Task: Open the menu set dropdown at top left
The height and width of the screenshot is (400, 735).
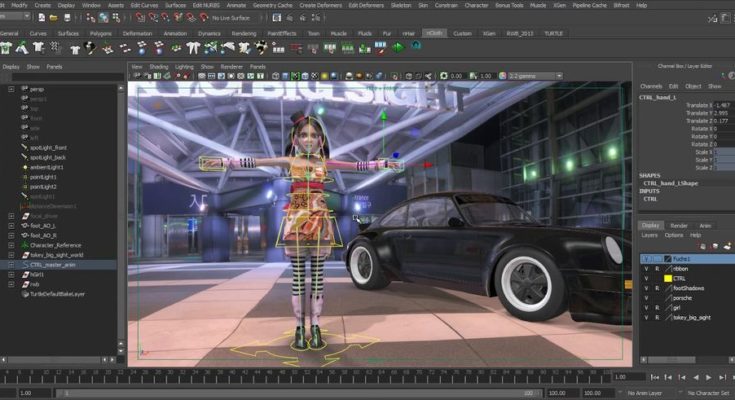Action: tap(15, 17)
